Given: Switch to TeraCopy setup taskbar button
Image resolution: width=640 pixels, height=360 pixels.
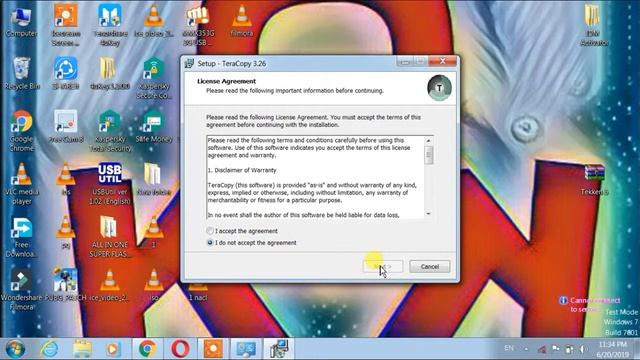Looking at the screenshot, I should point(279,349).
